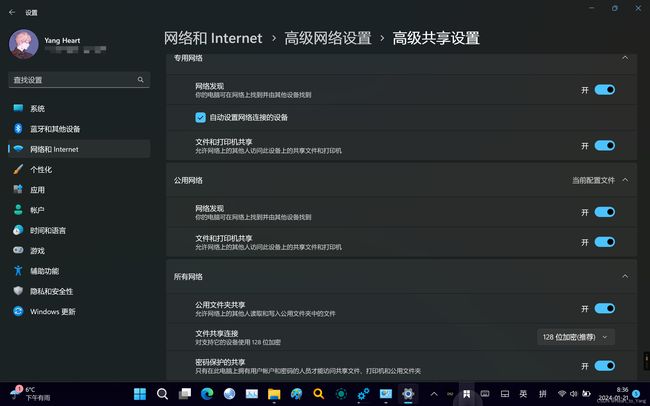Toggle 专用网络 网络发现 switch
This screenshot has width=650, height=406.
pos(605,90)
